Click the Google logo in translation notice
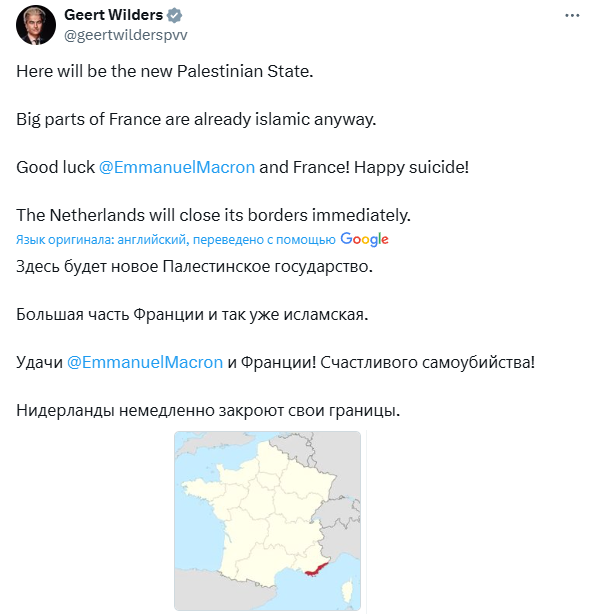The width and height of the screenshot is (614, 614). pos(364,239)
